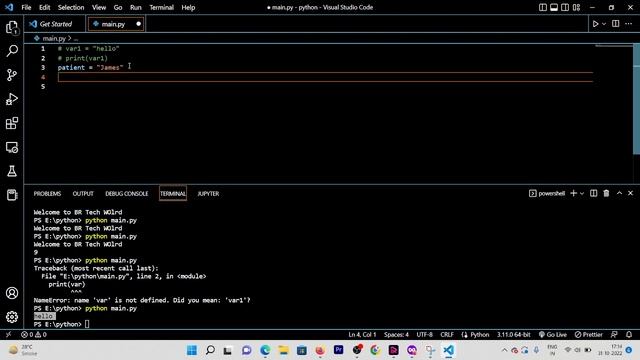Split the editor to the right
The image size is (640, 360).
(x=616, y=24)
